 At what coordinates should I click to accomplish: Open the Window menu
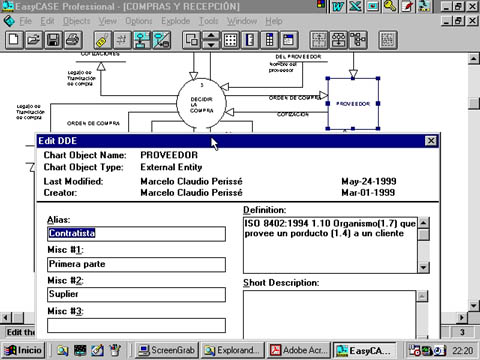click(x=242, y=21)
